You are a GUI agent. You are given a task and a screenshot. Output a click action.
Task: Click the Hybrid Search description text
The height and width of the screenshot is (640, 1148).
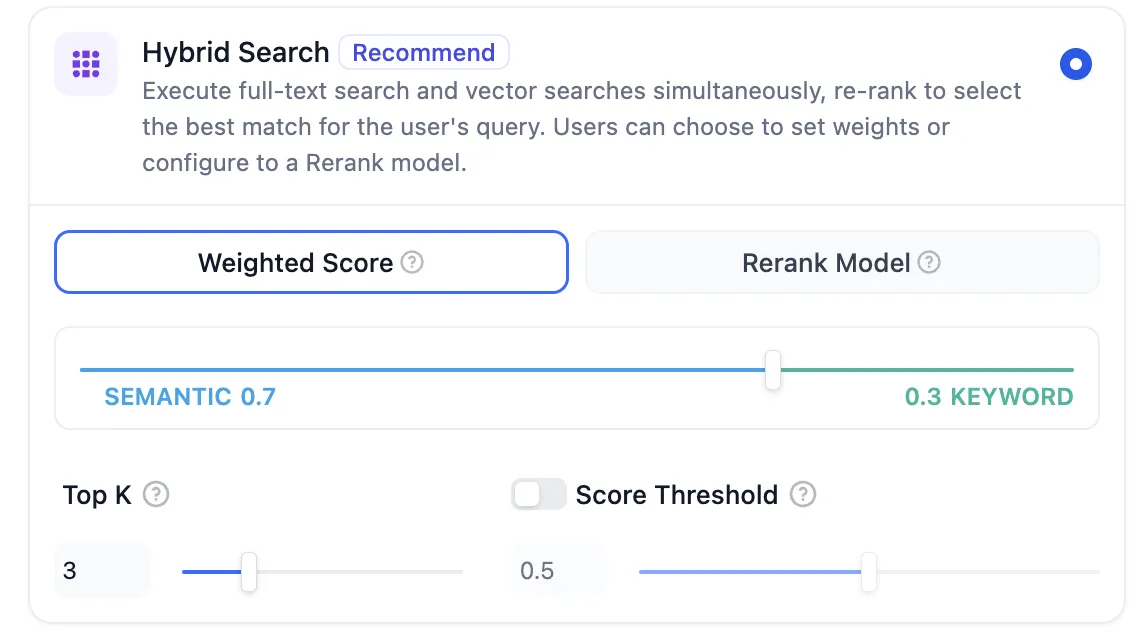pyautogui.click(x=580, y=127)
